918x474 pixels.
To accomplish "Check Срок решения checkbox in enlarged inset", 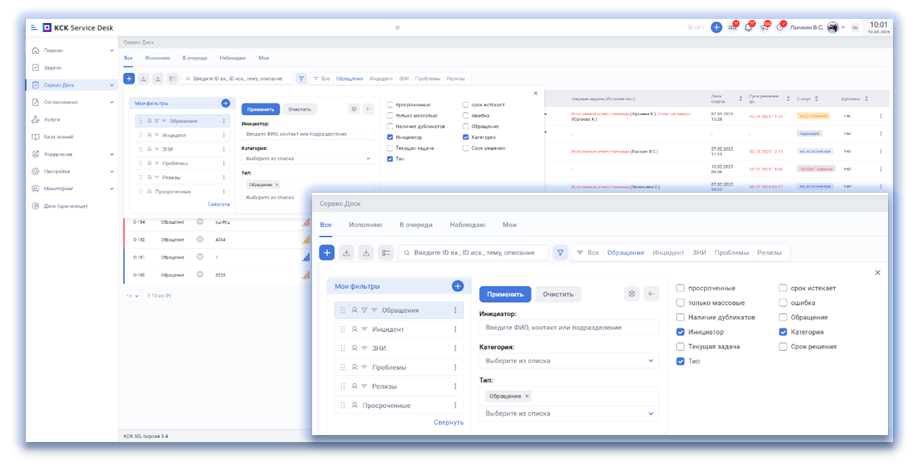I will (783, 346).
